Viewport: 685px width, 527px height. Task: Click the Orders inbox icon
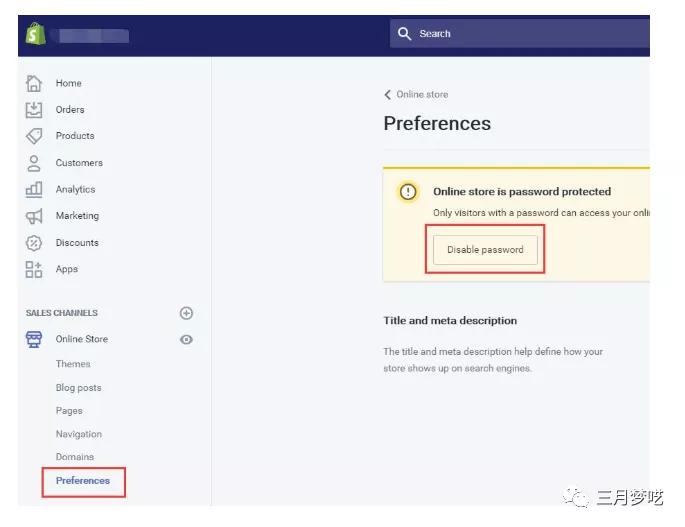pos(34,110)
